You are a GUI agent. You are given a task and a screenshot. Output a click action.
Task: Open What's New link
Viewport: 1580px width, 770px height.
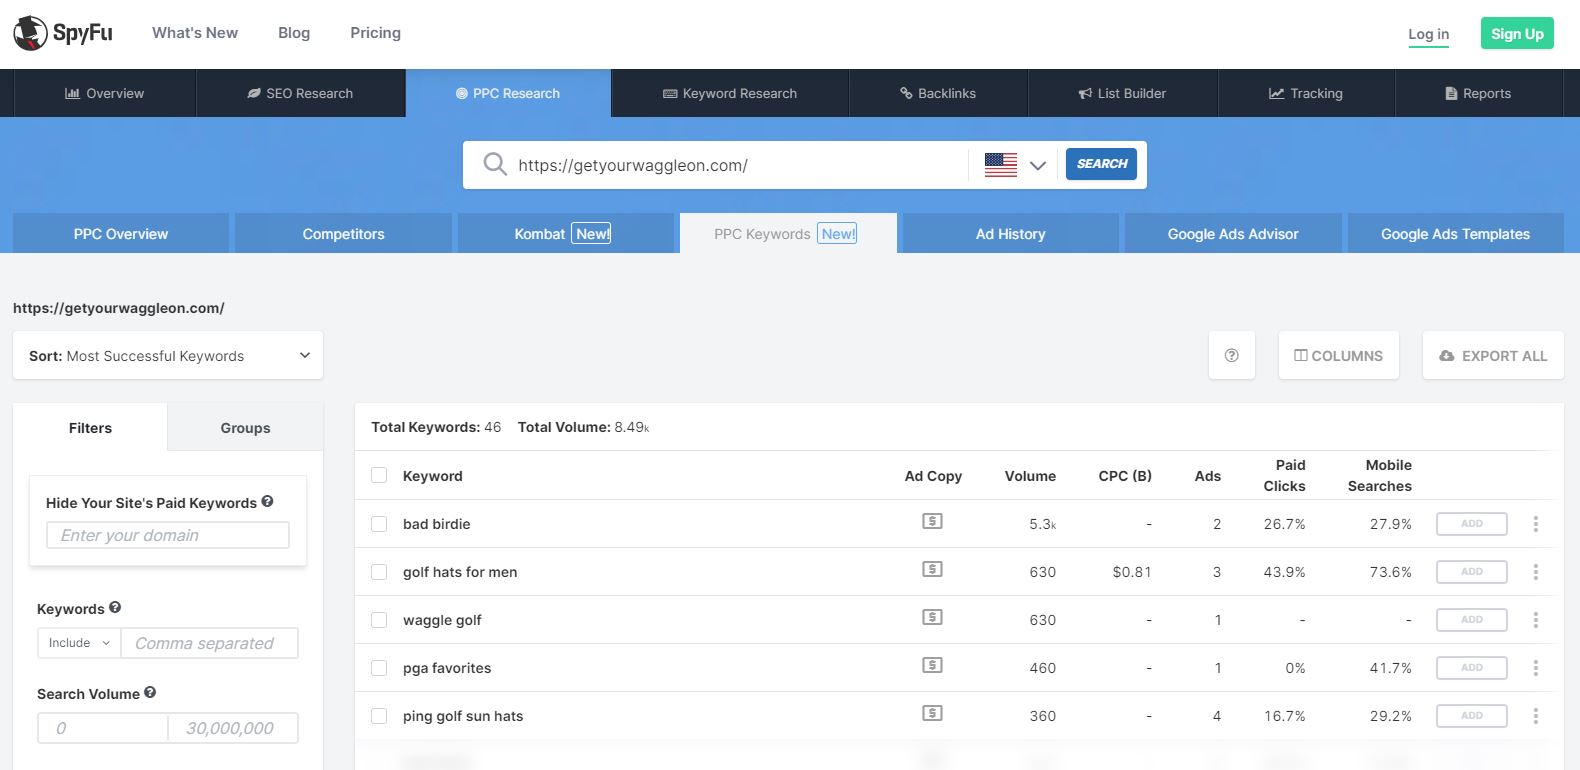point(195,33)
